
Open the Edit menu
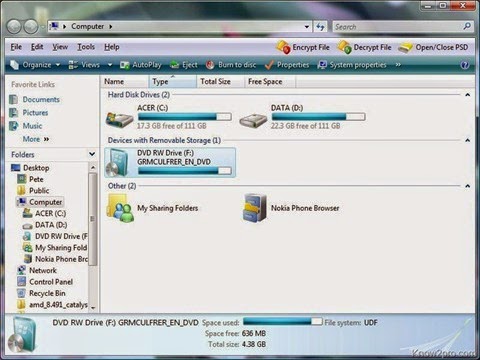37,47
